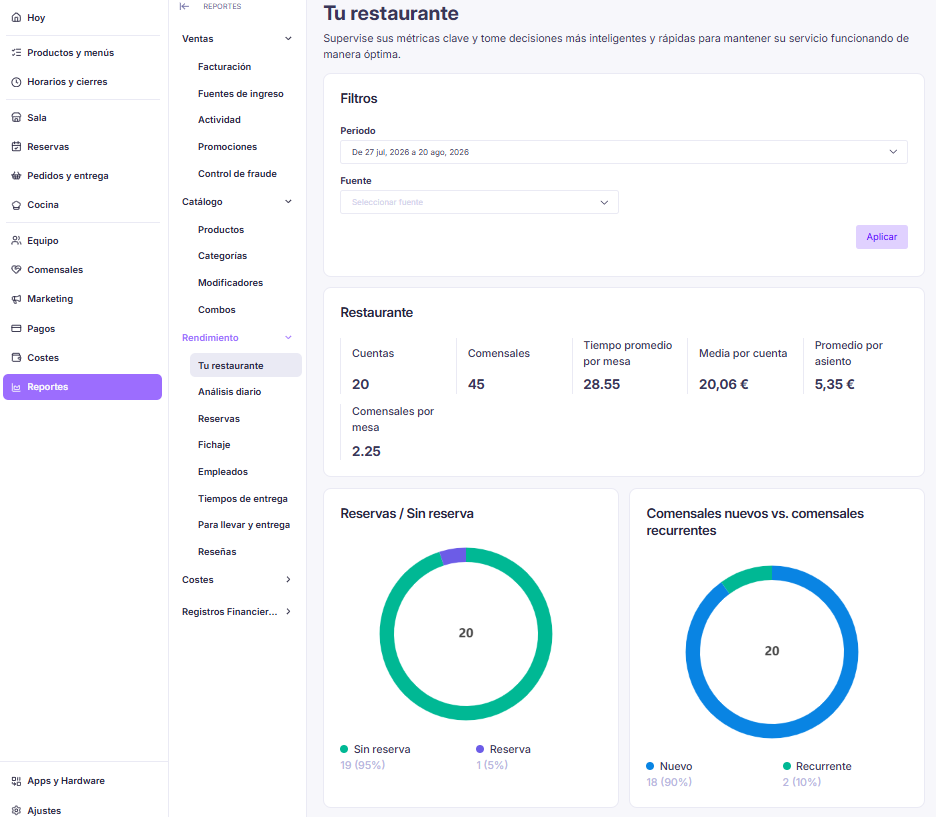Click the Recurrente legend green dot
The height and width of the screenshot is (817, 936).
tap(787, 766)
